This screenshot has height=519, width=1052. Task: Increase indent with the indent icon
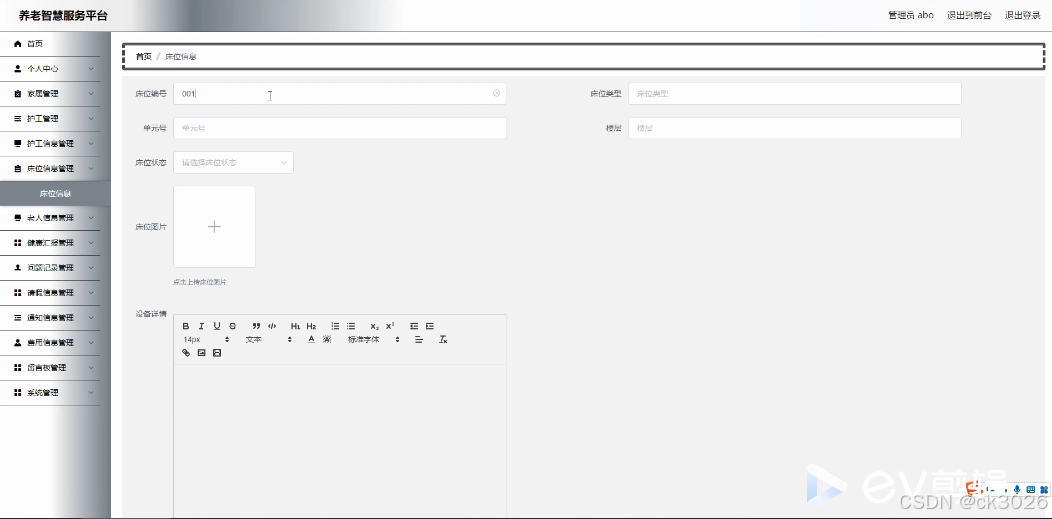(x=430, y=326)
